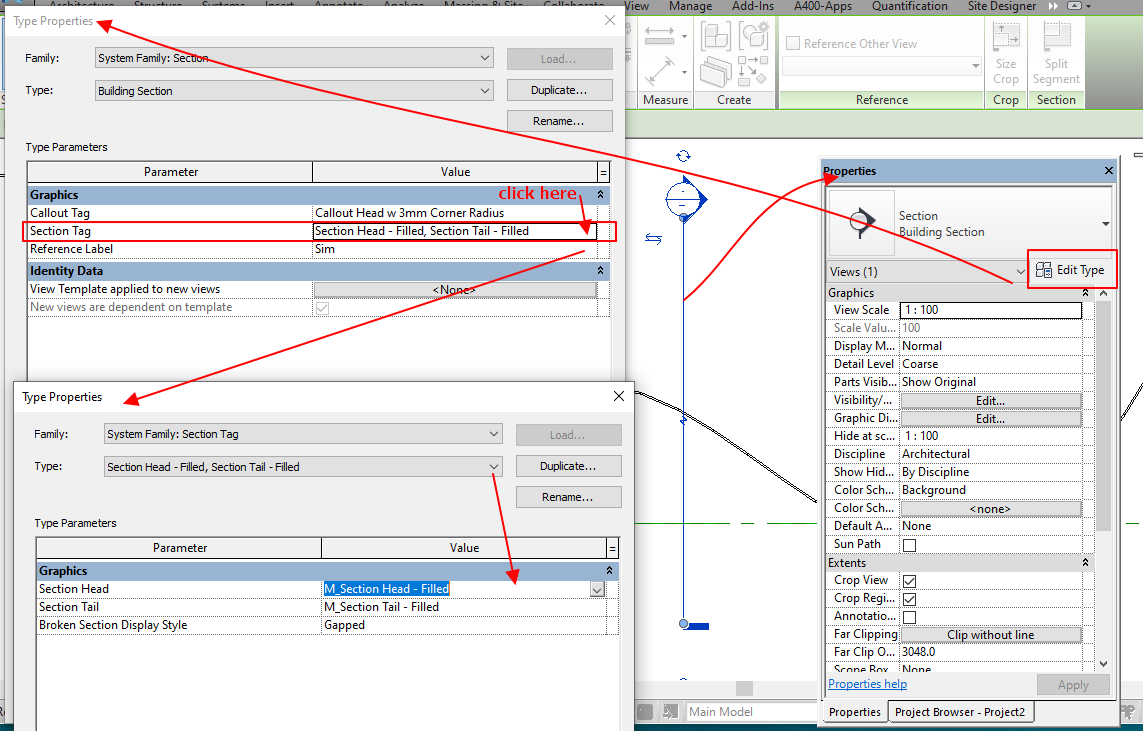Select the Split Segment tool
The image size is (1143, 731).
1056,55
